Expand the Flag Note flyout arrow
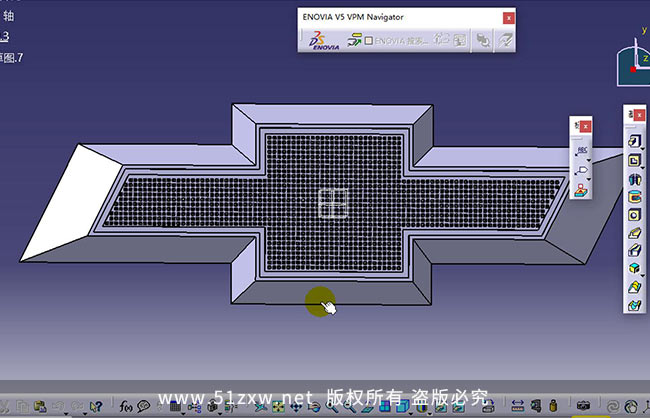650x418 pixels. point(589,180)
